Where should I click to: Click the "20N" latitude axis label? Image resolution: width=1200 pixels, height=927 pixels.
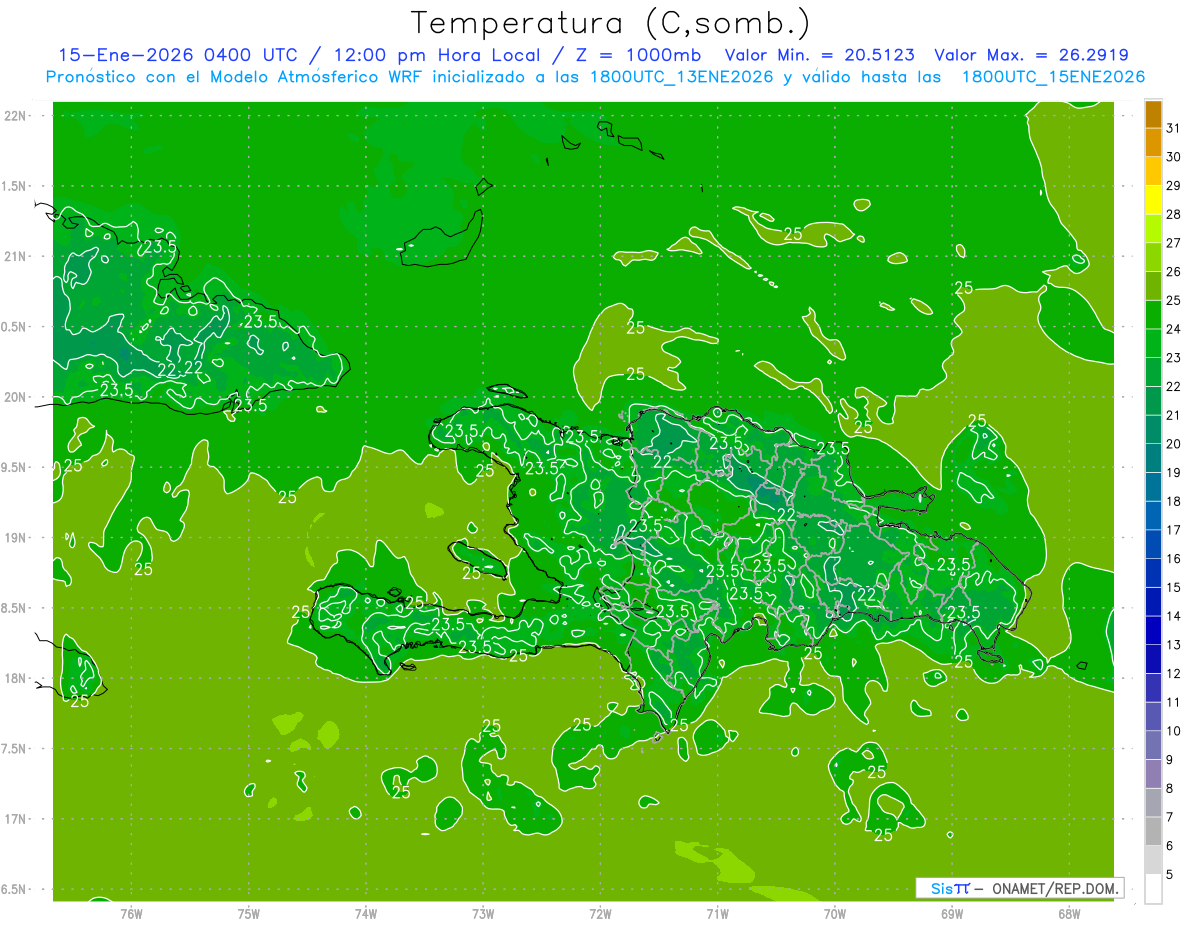point(14,397)
